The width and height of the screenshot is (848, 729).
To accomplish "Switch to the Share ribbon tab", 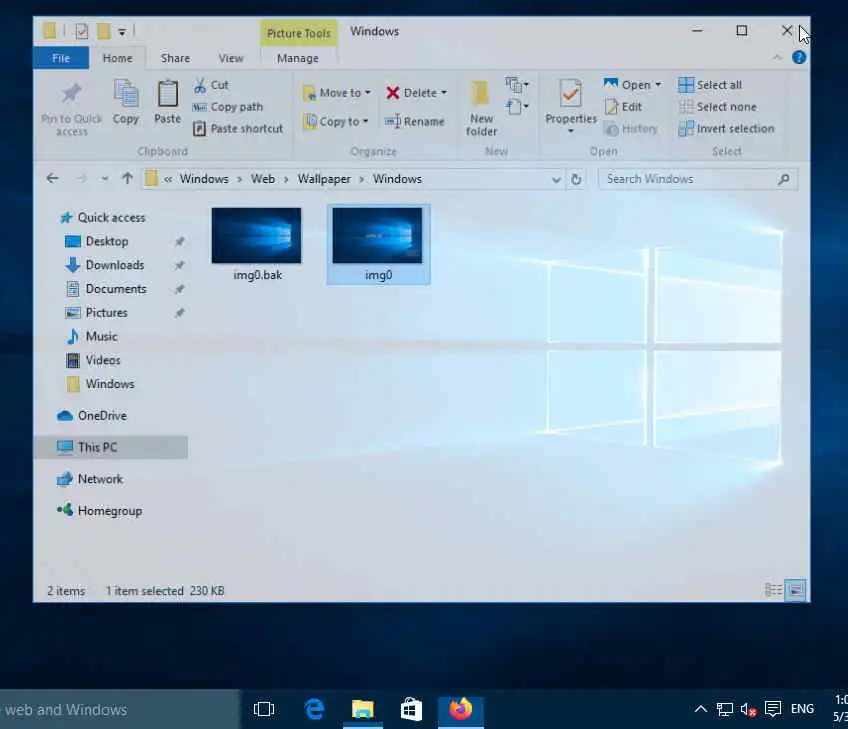I will tap(175, 58).
